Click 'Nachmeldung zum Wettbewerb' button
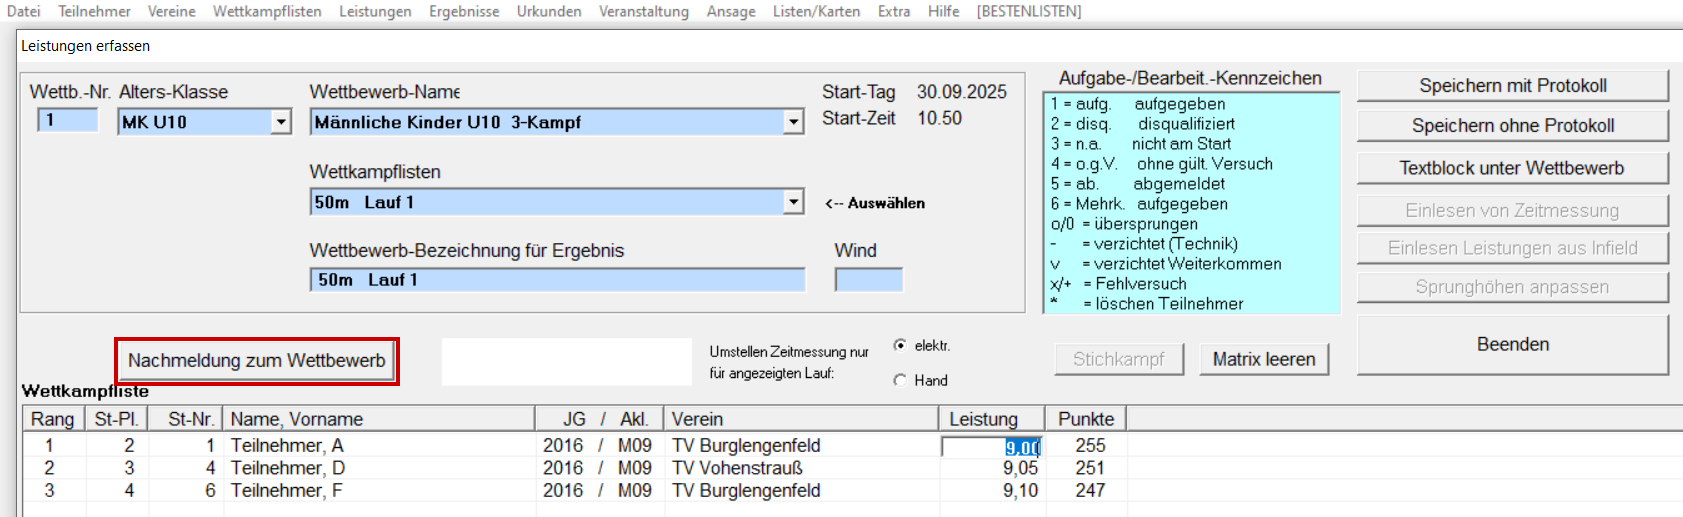Image resolution: width=1683 pixels, height=517 pixels. [257, 361]
